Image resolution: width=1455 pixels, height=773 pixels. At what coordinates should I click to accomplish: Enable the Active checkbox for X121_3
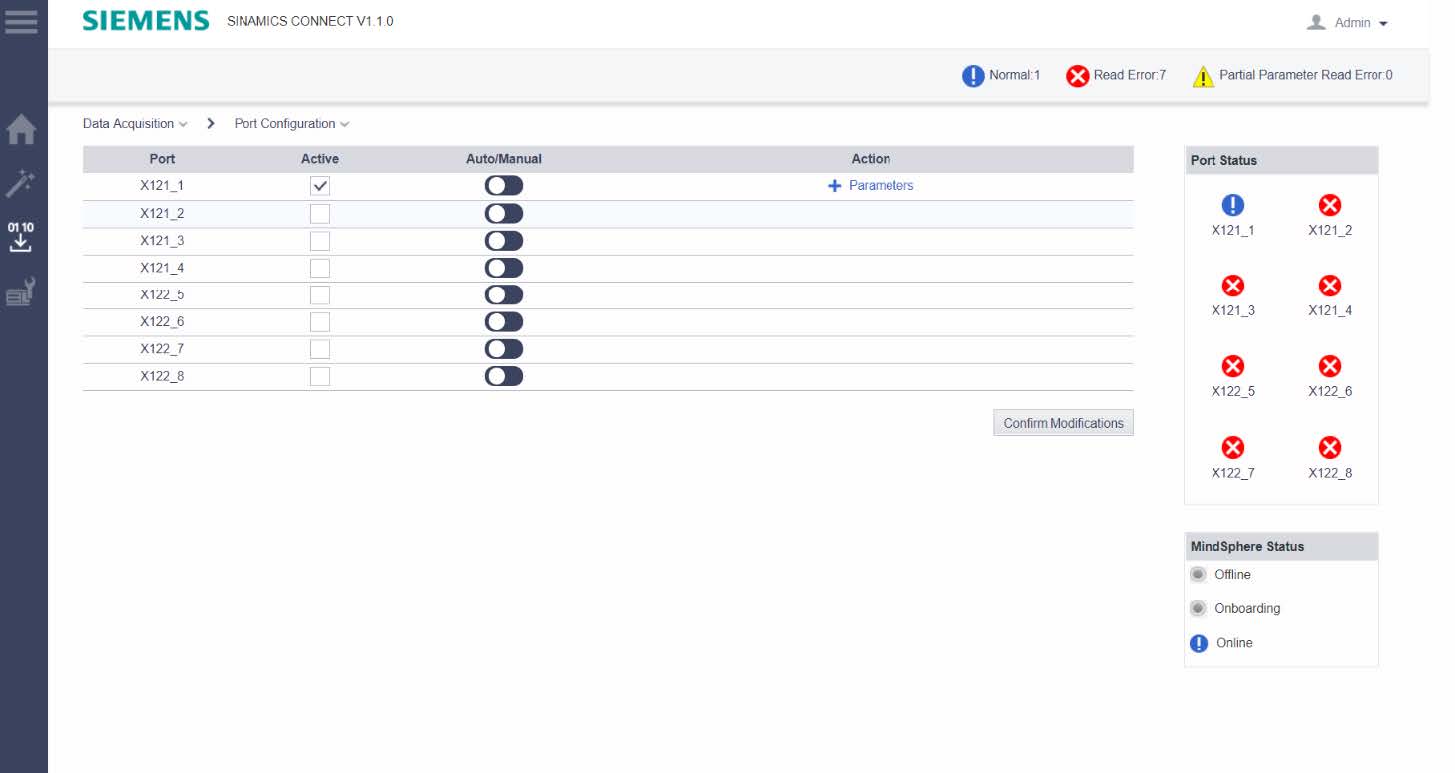320,241
